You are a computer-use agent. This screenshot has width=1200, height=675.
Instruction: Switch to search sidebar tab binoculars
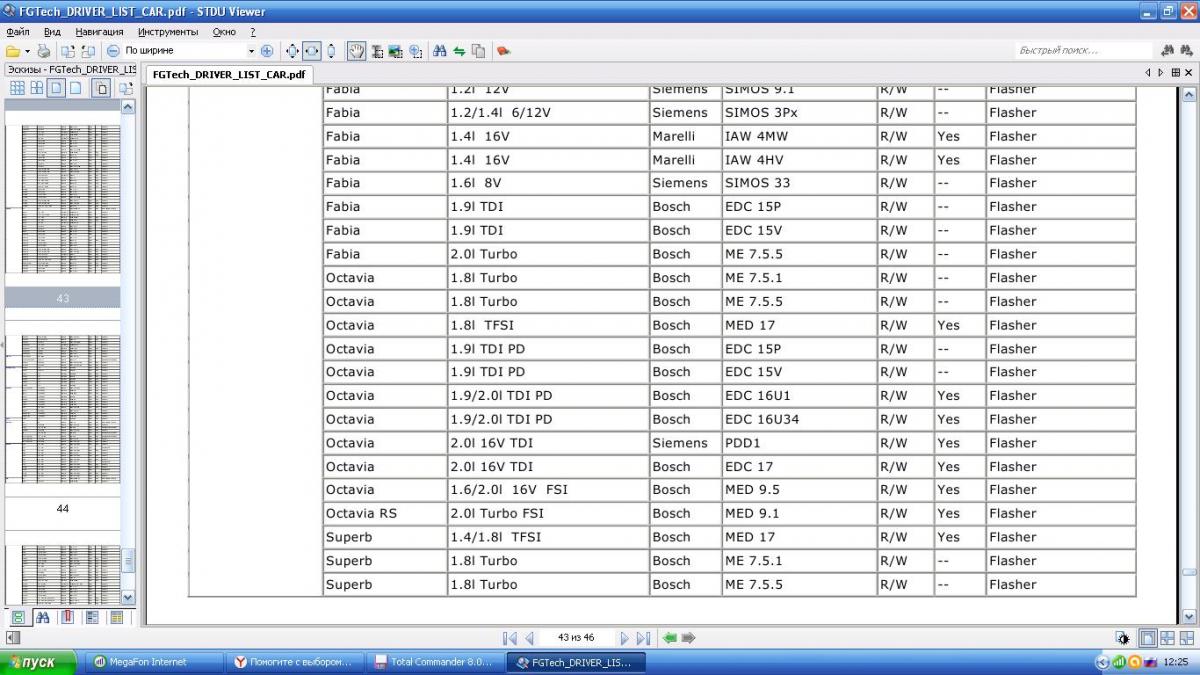(x=43, y=618)
